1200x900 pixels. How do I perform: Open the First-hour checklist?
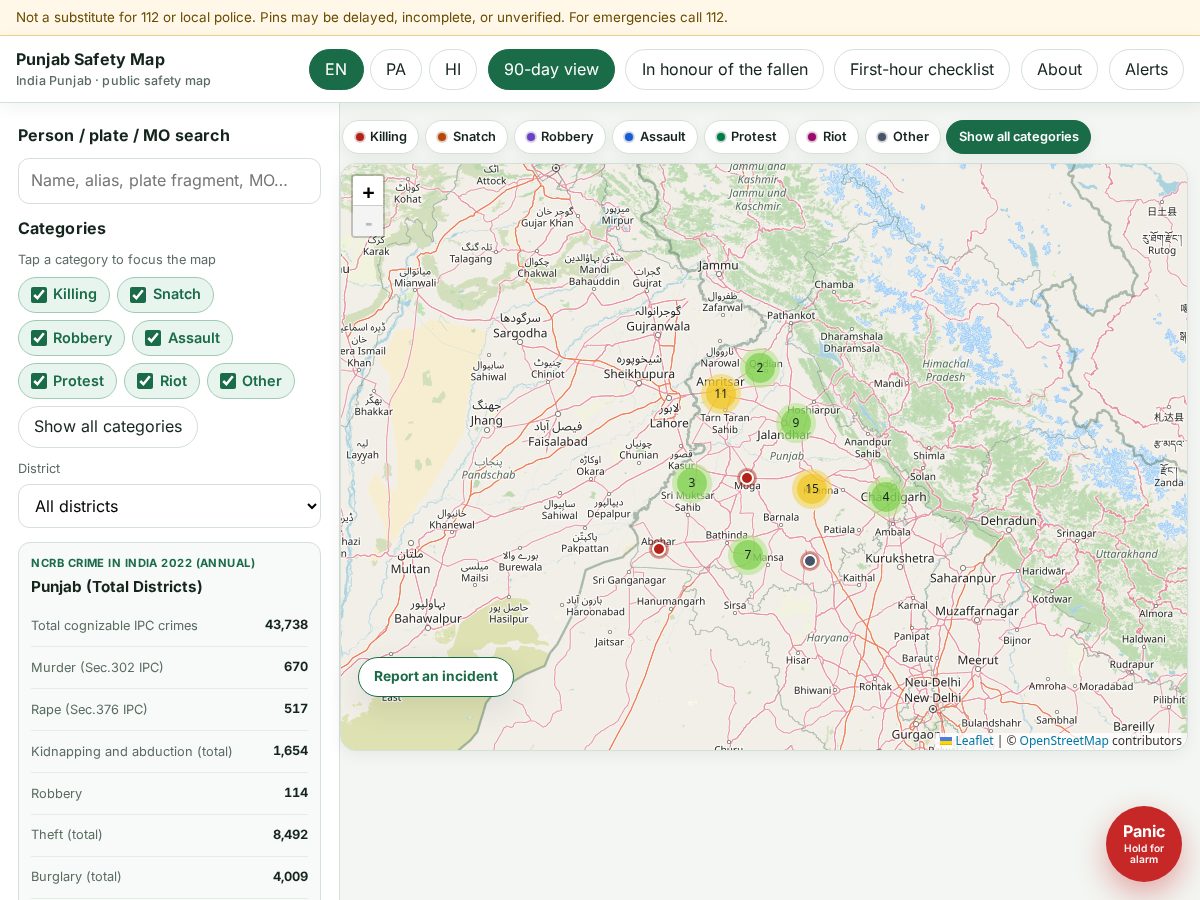click(922, 69)
